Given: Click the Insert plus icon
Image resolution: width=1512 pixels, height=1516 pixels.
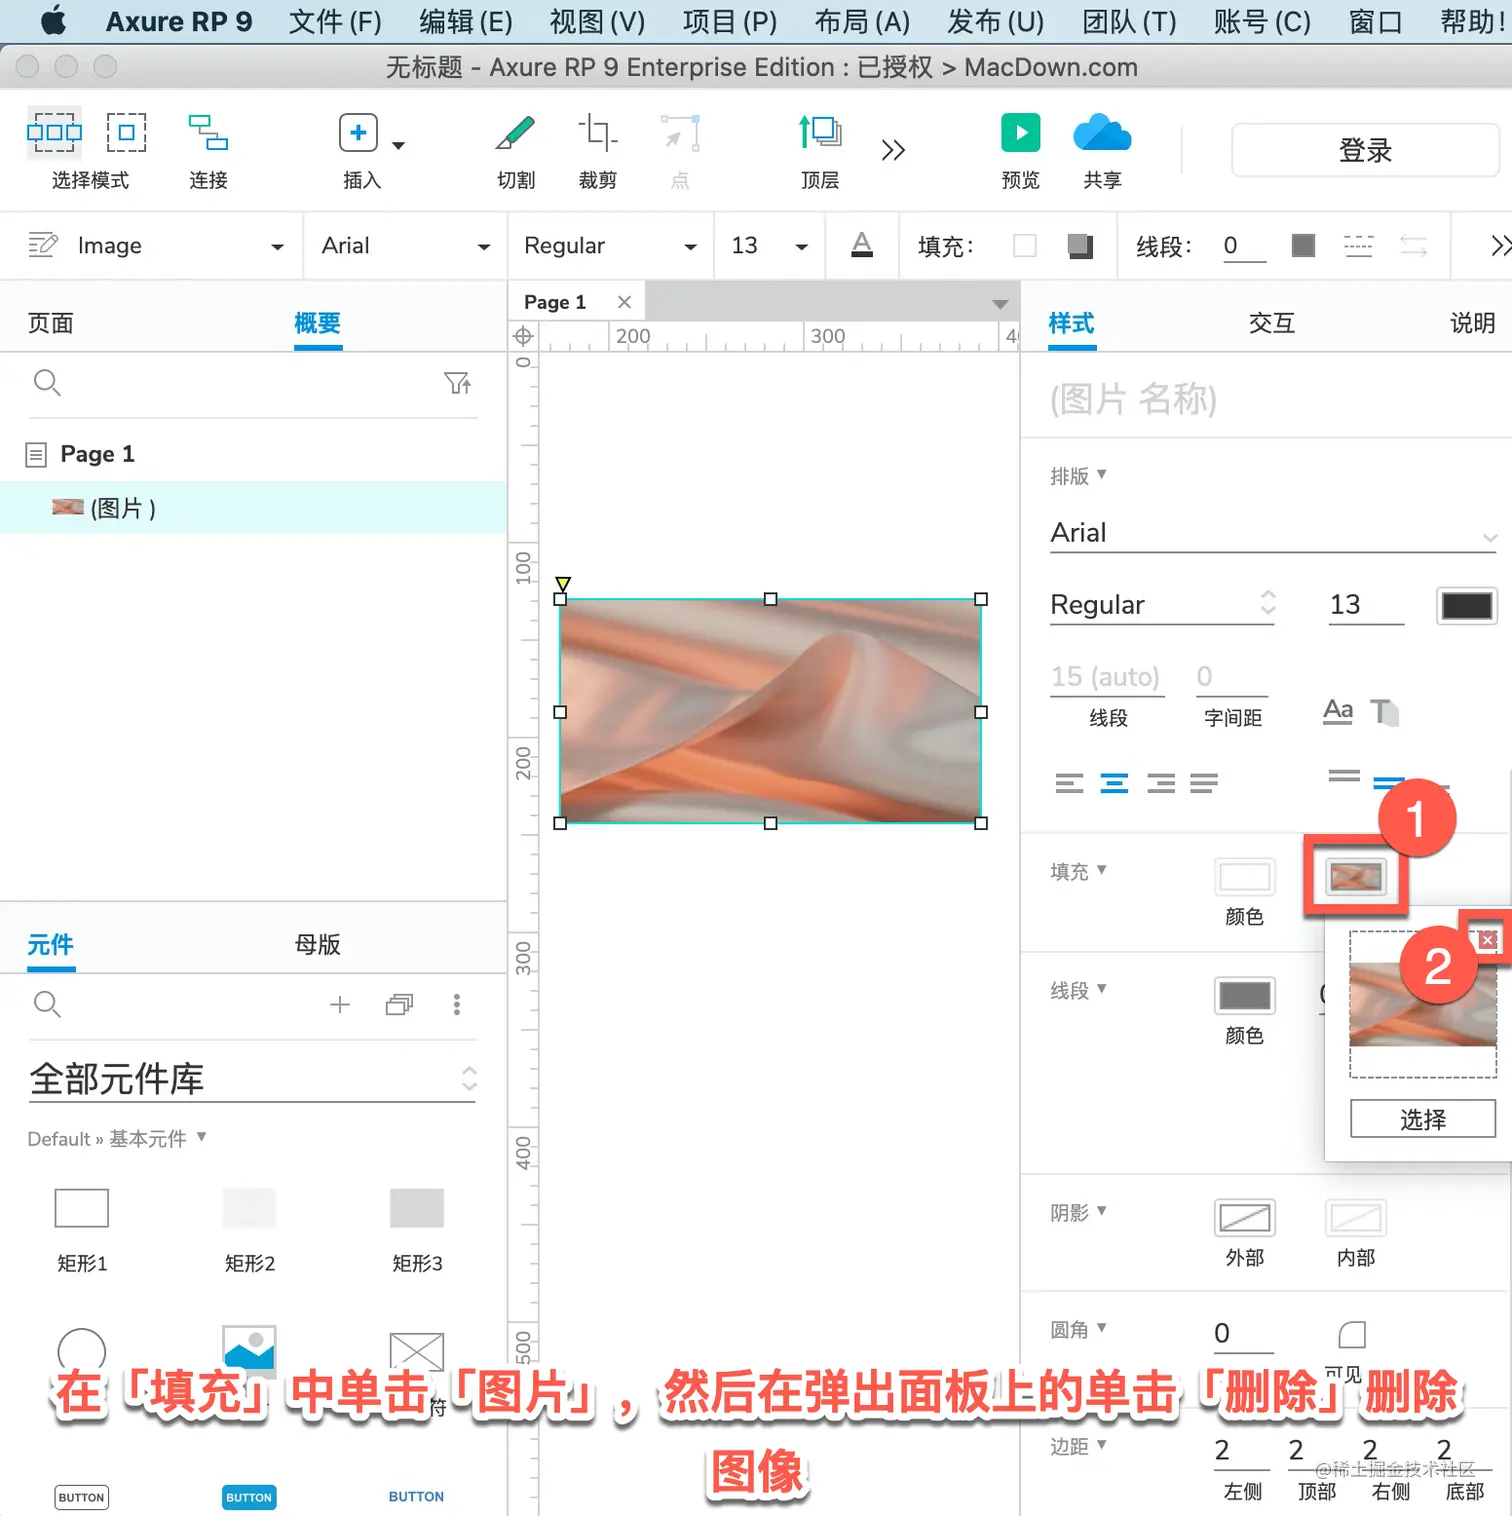Looking at the screenshot, I should point(358,132).
